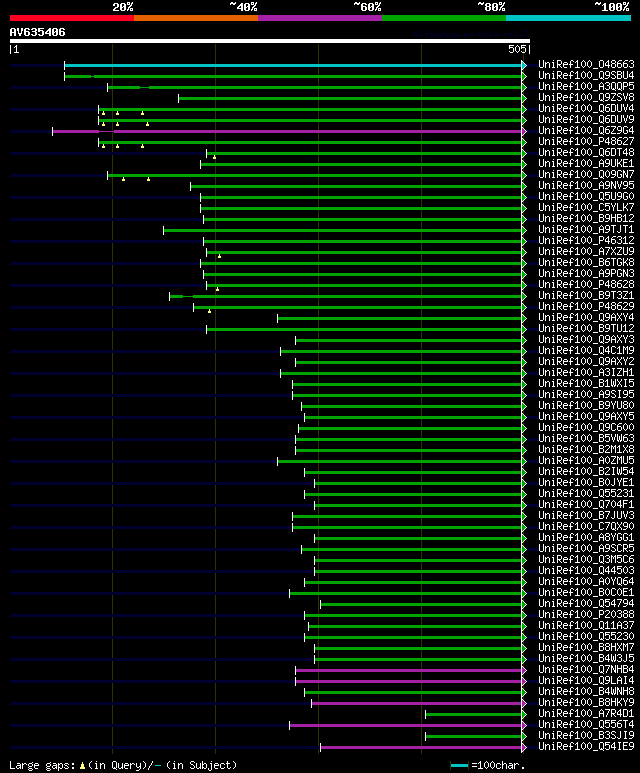
Task: Click the white query sequence ruler bar
Action: tap(270, 41)
